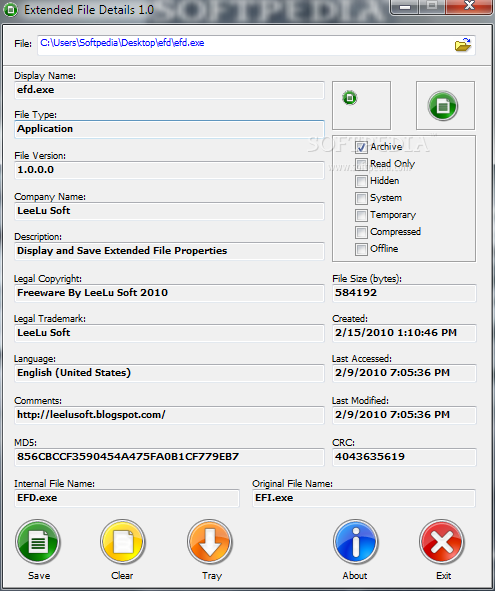This screenshot has height=591, width=495.
Task: Click the File Size (bytes): label
Action: (x=367, y=279)
